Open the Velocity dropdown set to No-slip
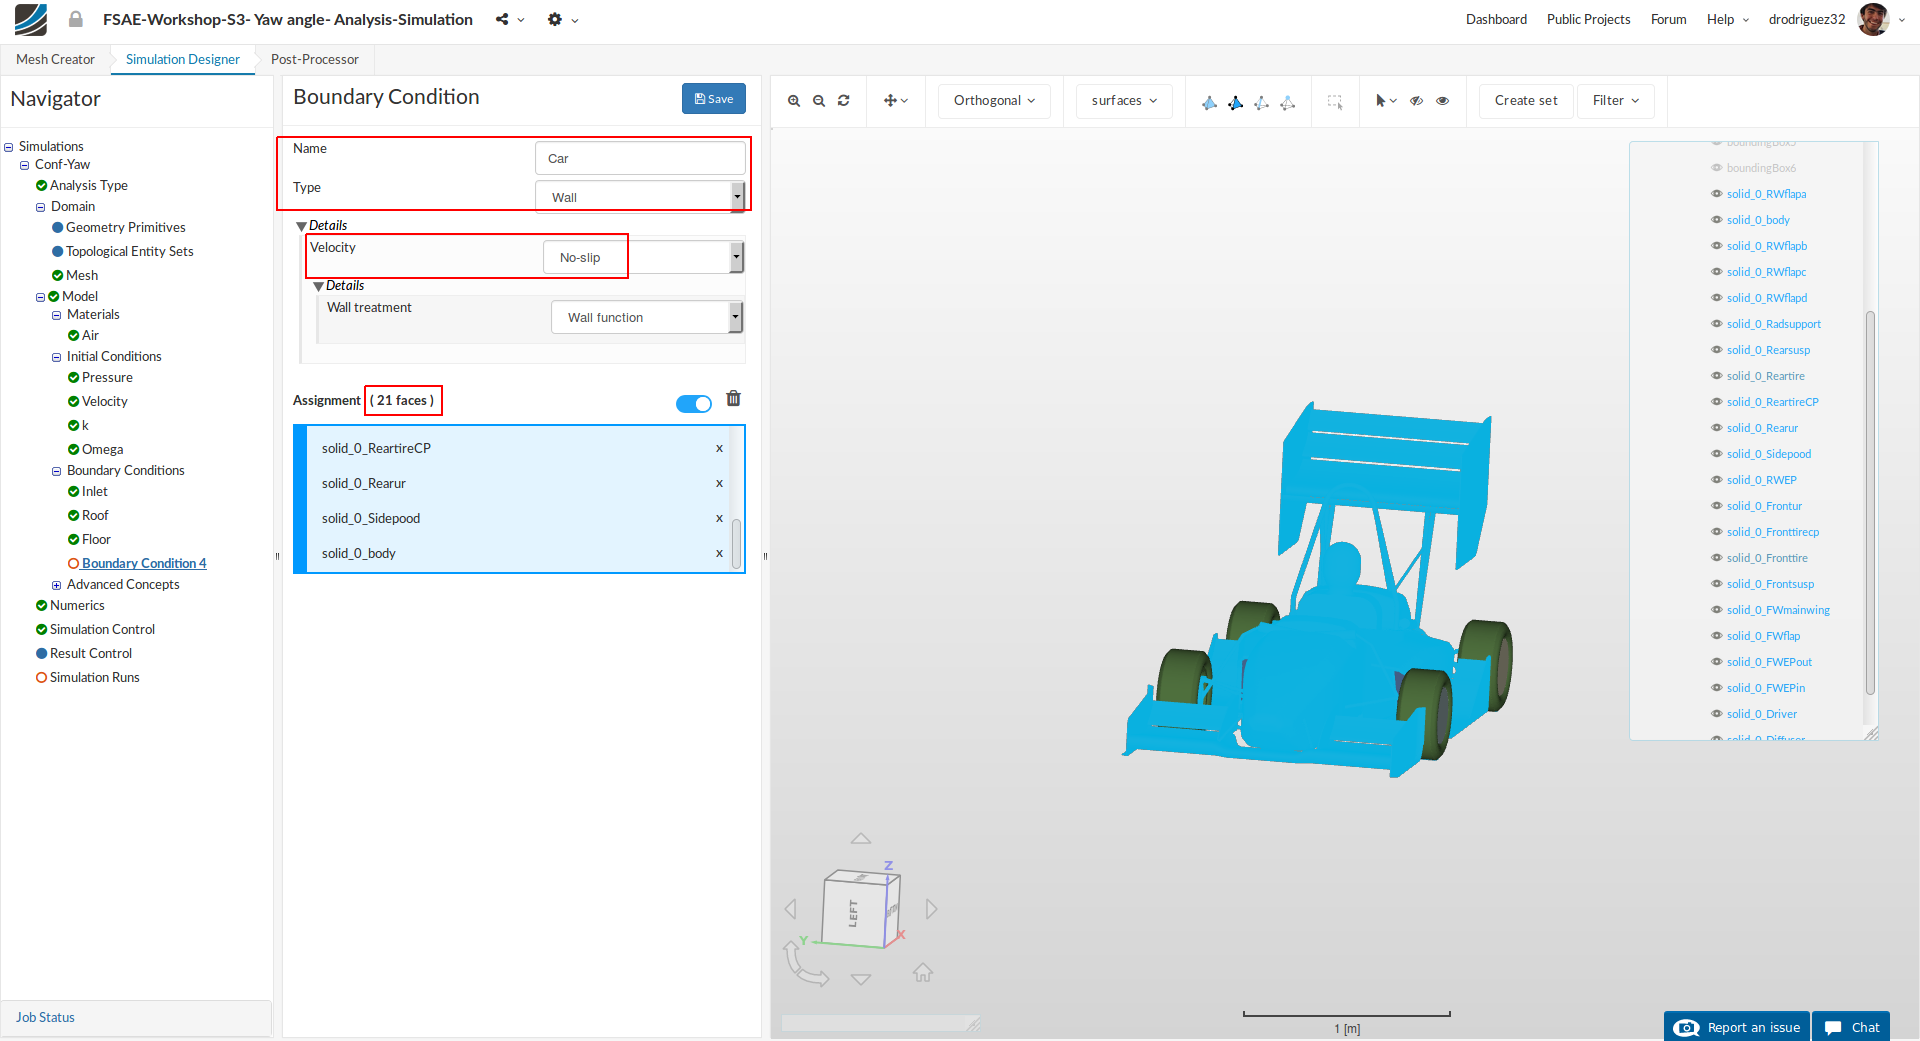The width and height of the screenshot is (1920, 1041). point(643,257)
